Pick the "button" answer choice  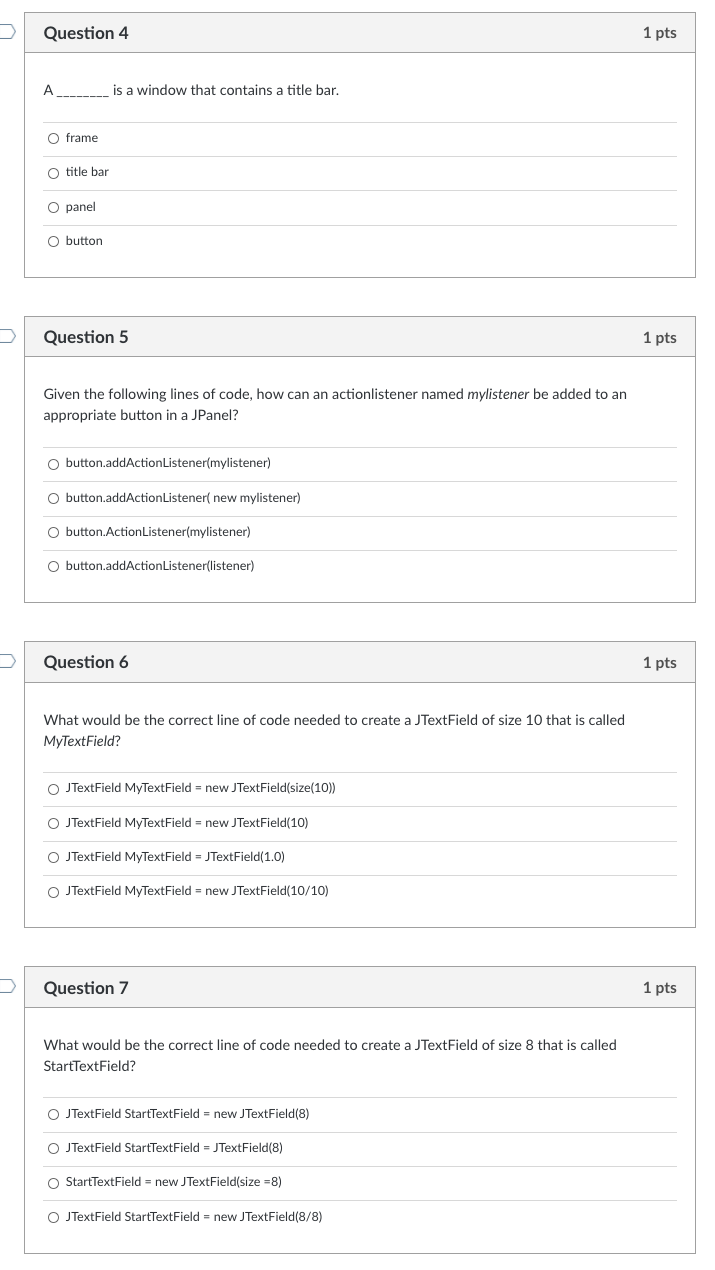click(53, 241)
